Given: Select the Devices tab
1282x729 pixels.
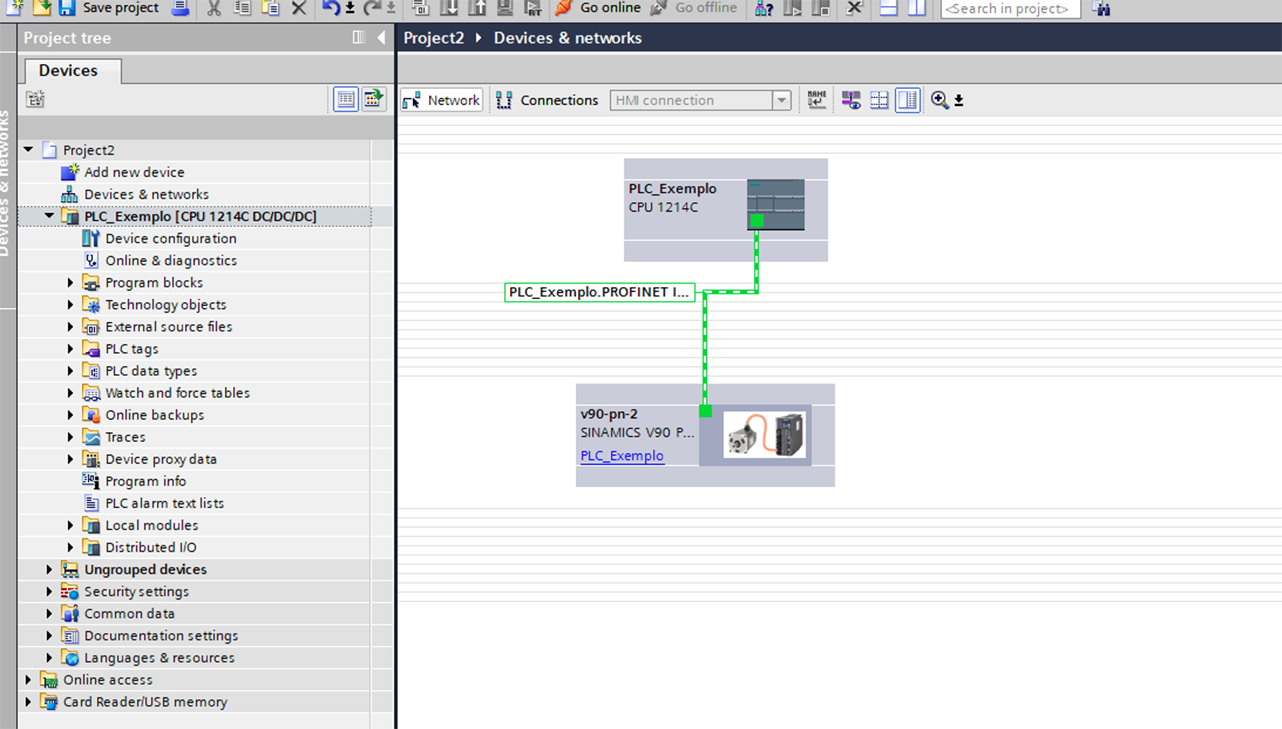Looking at the screenshot, I should (68, 71).
